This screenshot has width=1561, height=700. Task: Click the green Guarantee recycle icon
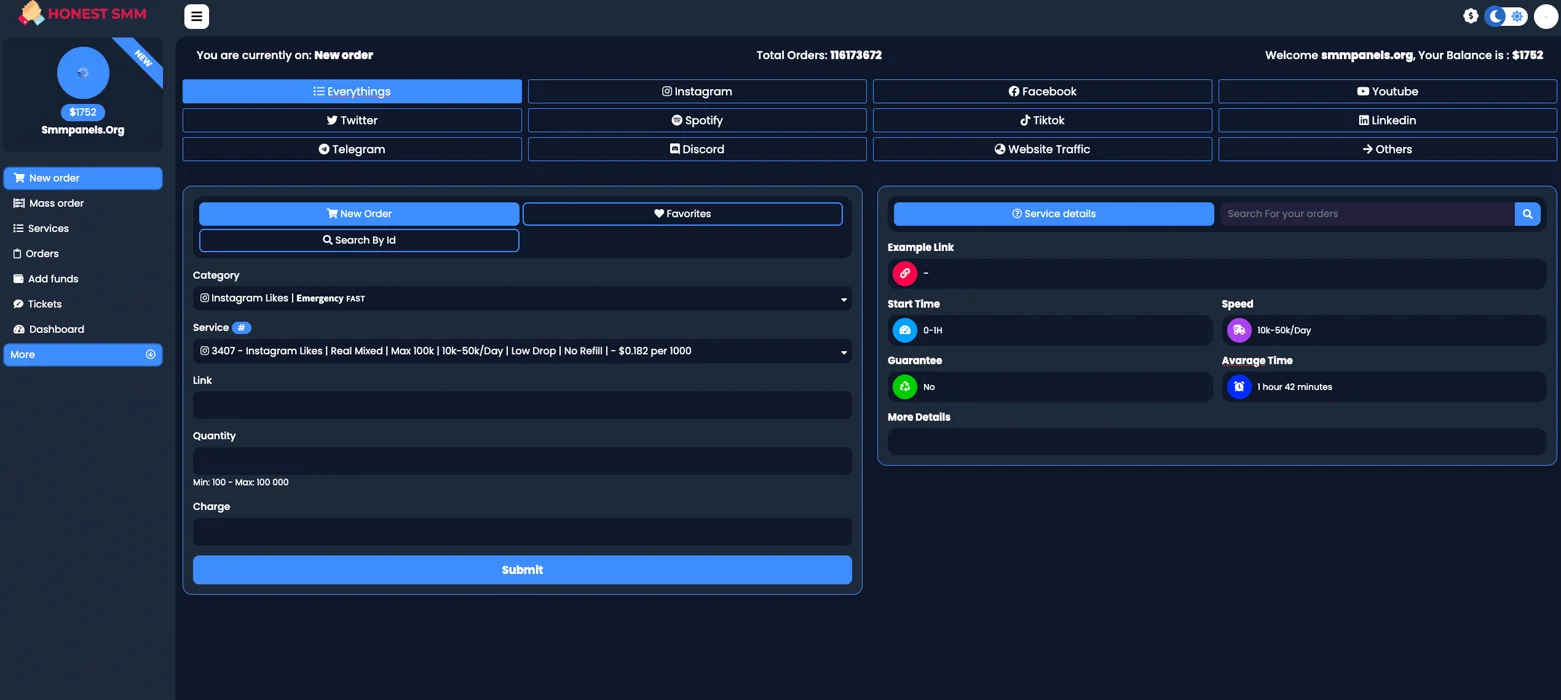904,387
